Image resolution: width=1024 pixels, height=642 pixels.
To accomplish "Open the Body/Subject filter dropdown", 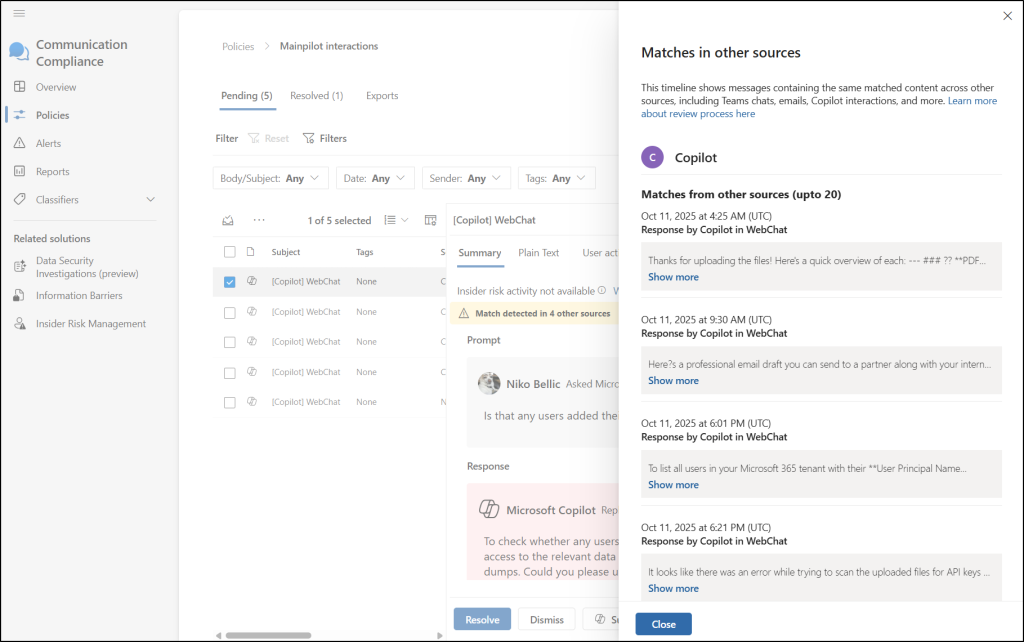I will pos(271,178).
